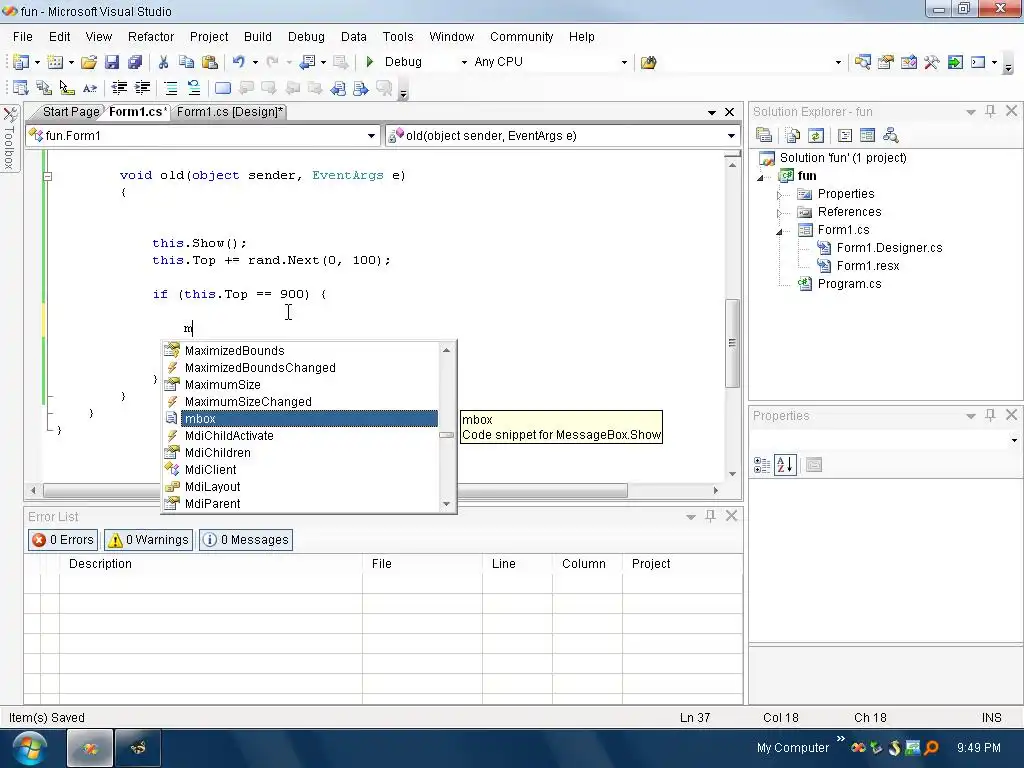Open the Refactor menu
The width and height of the screenshot is (1024, 768).
tap(151, 37)
